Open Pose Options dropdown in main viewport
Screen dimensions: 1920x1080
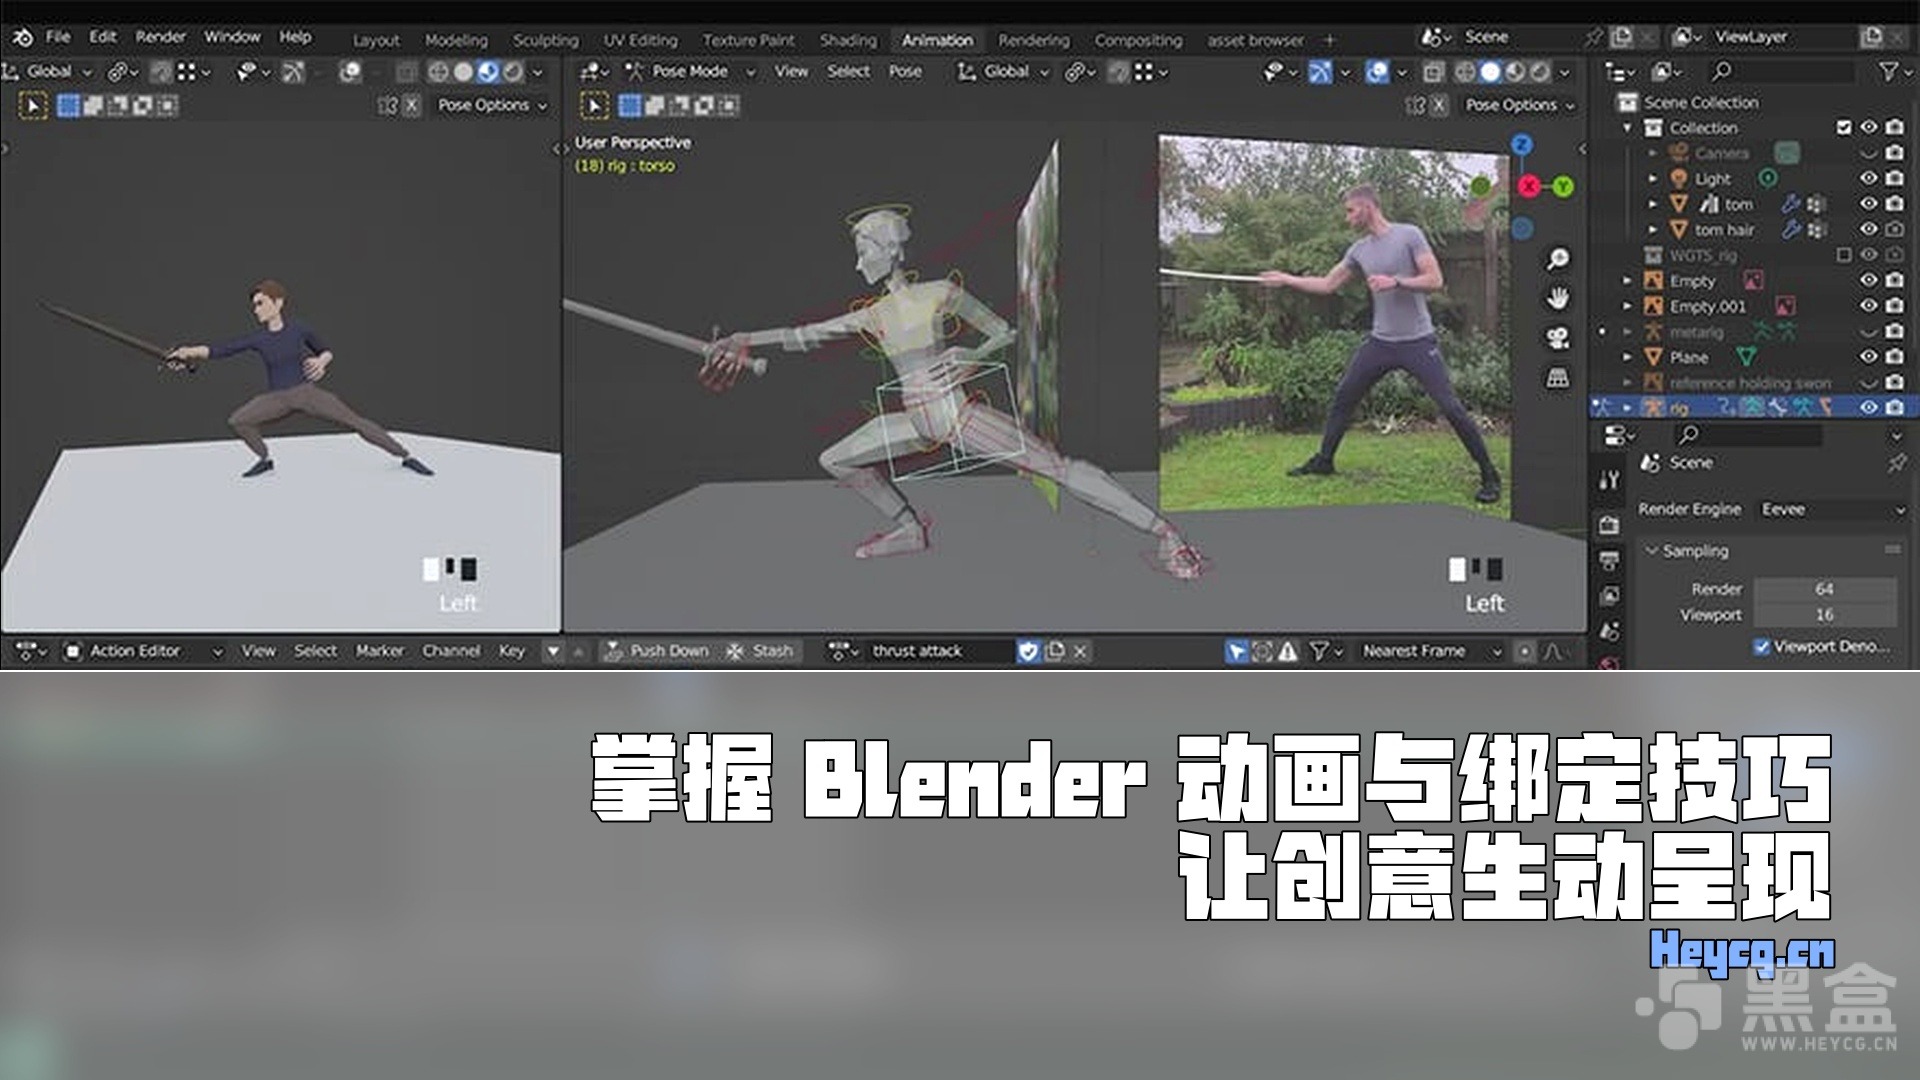(x=1519, y=105)
